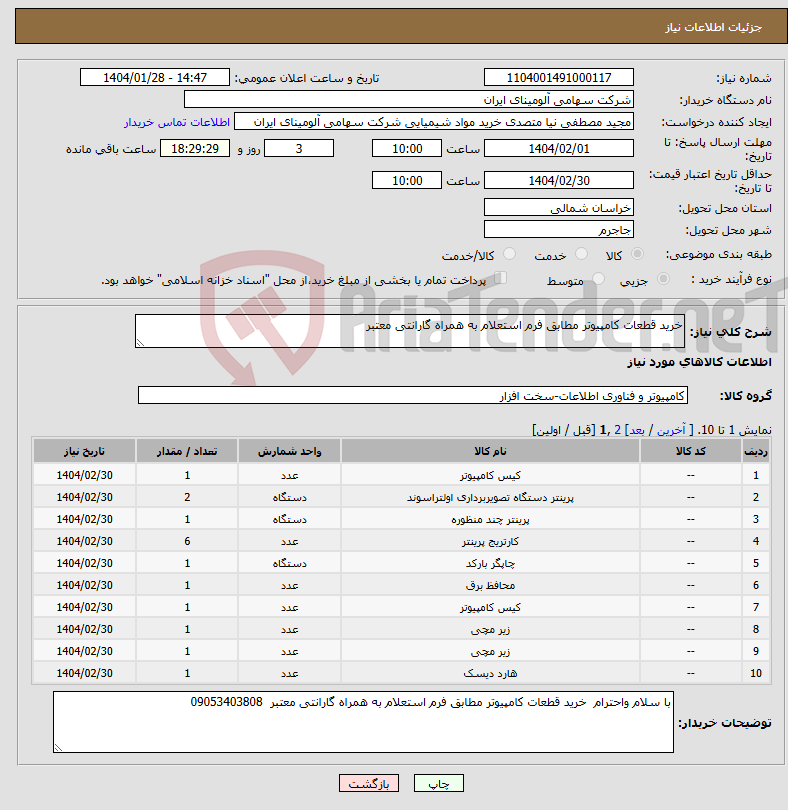Screen dimensions: 788x810
Task: Open the buyer contact info link
Action: [177, 122]
